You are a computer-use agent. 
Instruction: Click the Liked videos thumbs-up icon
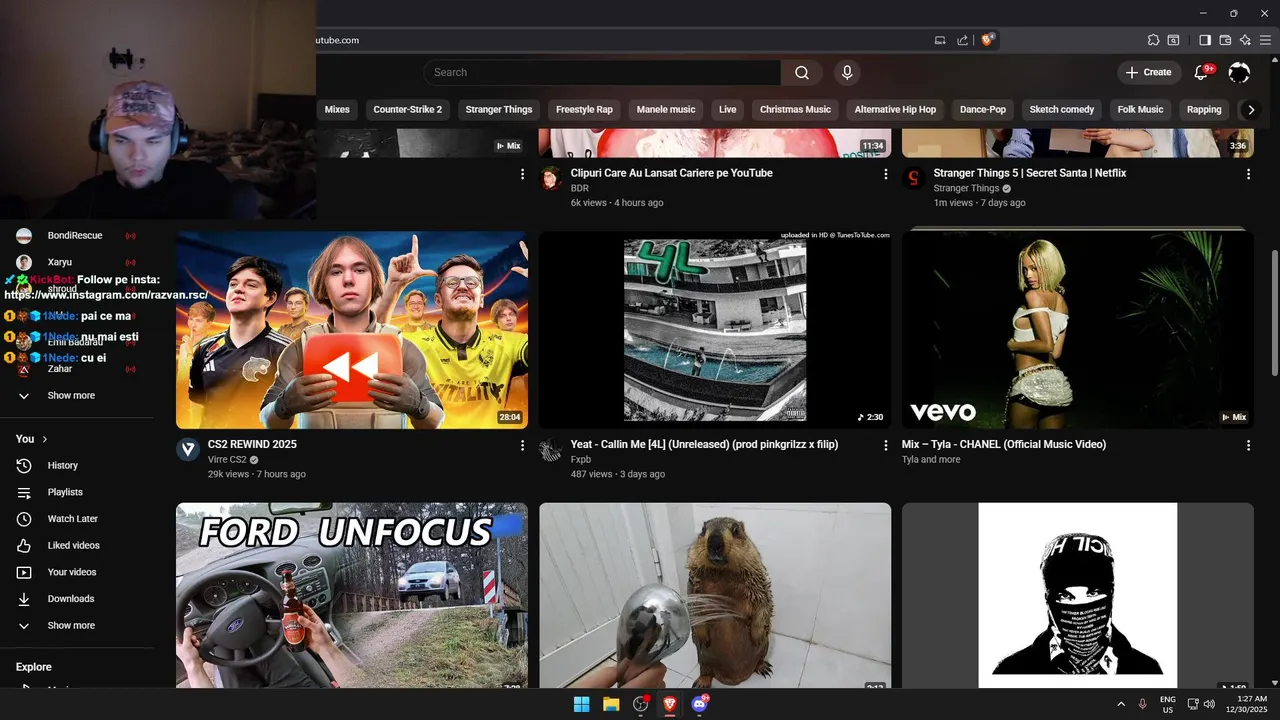click(x=24, y=545)
